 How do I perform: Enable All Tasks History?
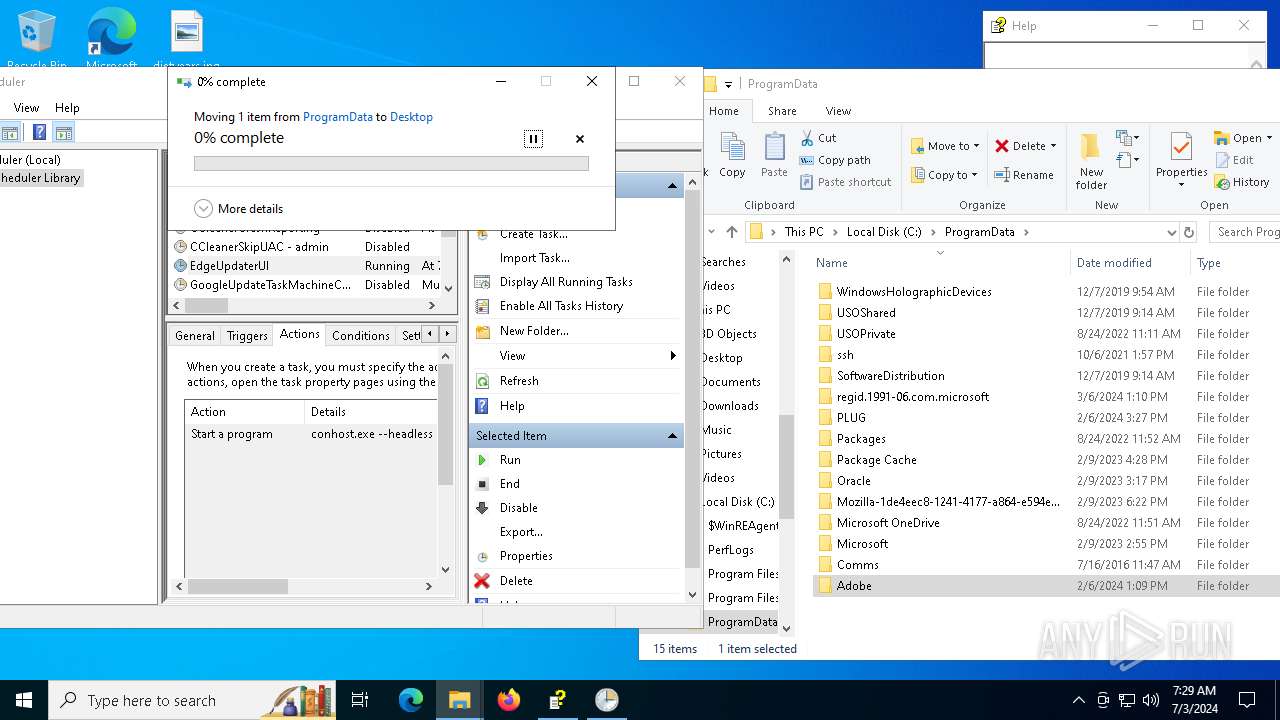point(561,306)
